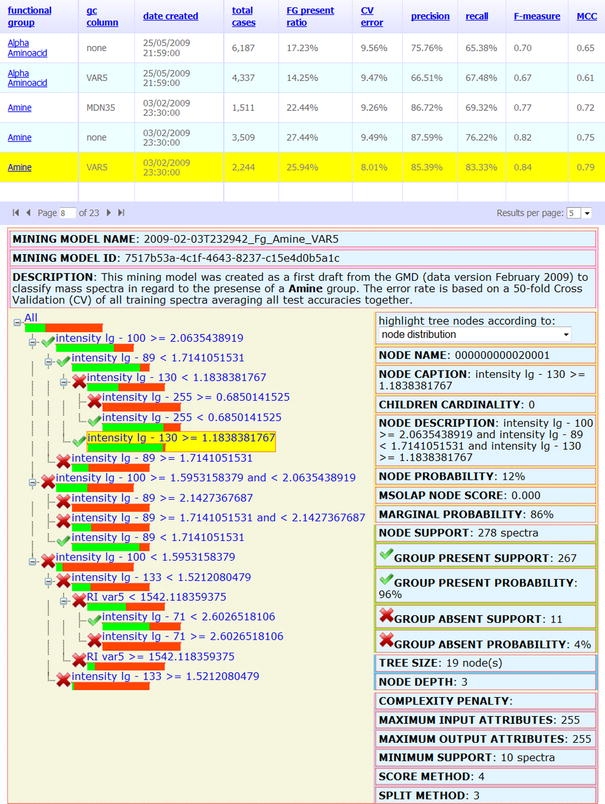Image resolution: width=605 pixels, height=804 pixels.
Task: Go to previous results page
Action: [29, 212]
